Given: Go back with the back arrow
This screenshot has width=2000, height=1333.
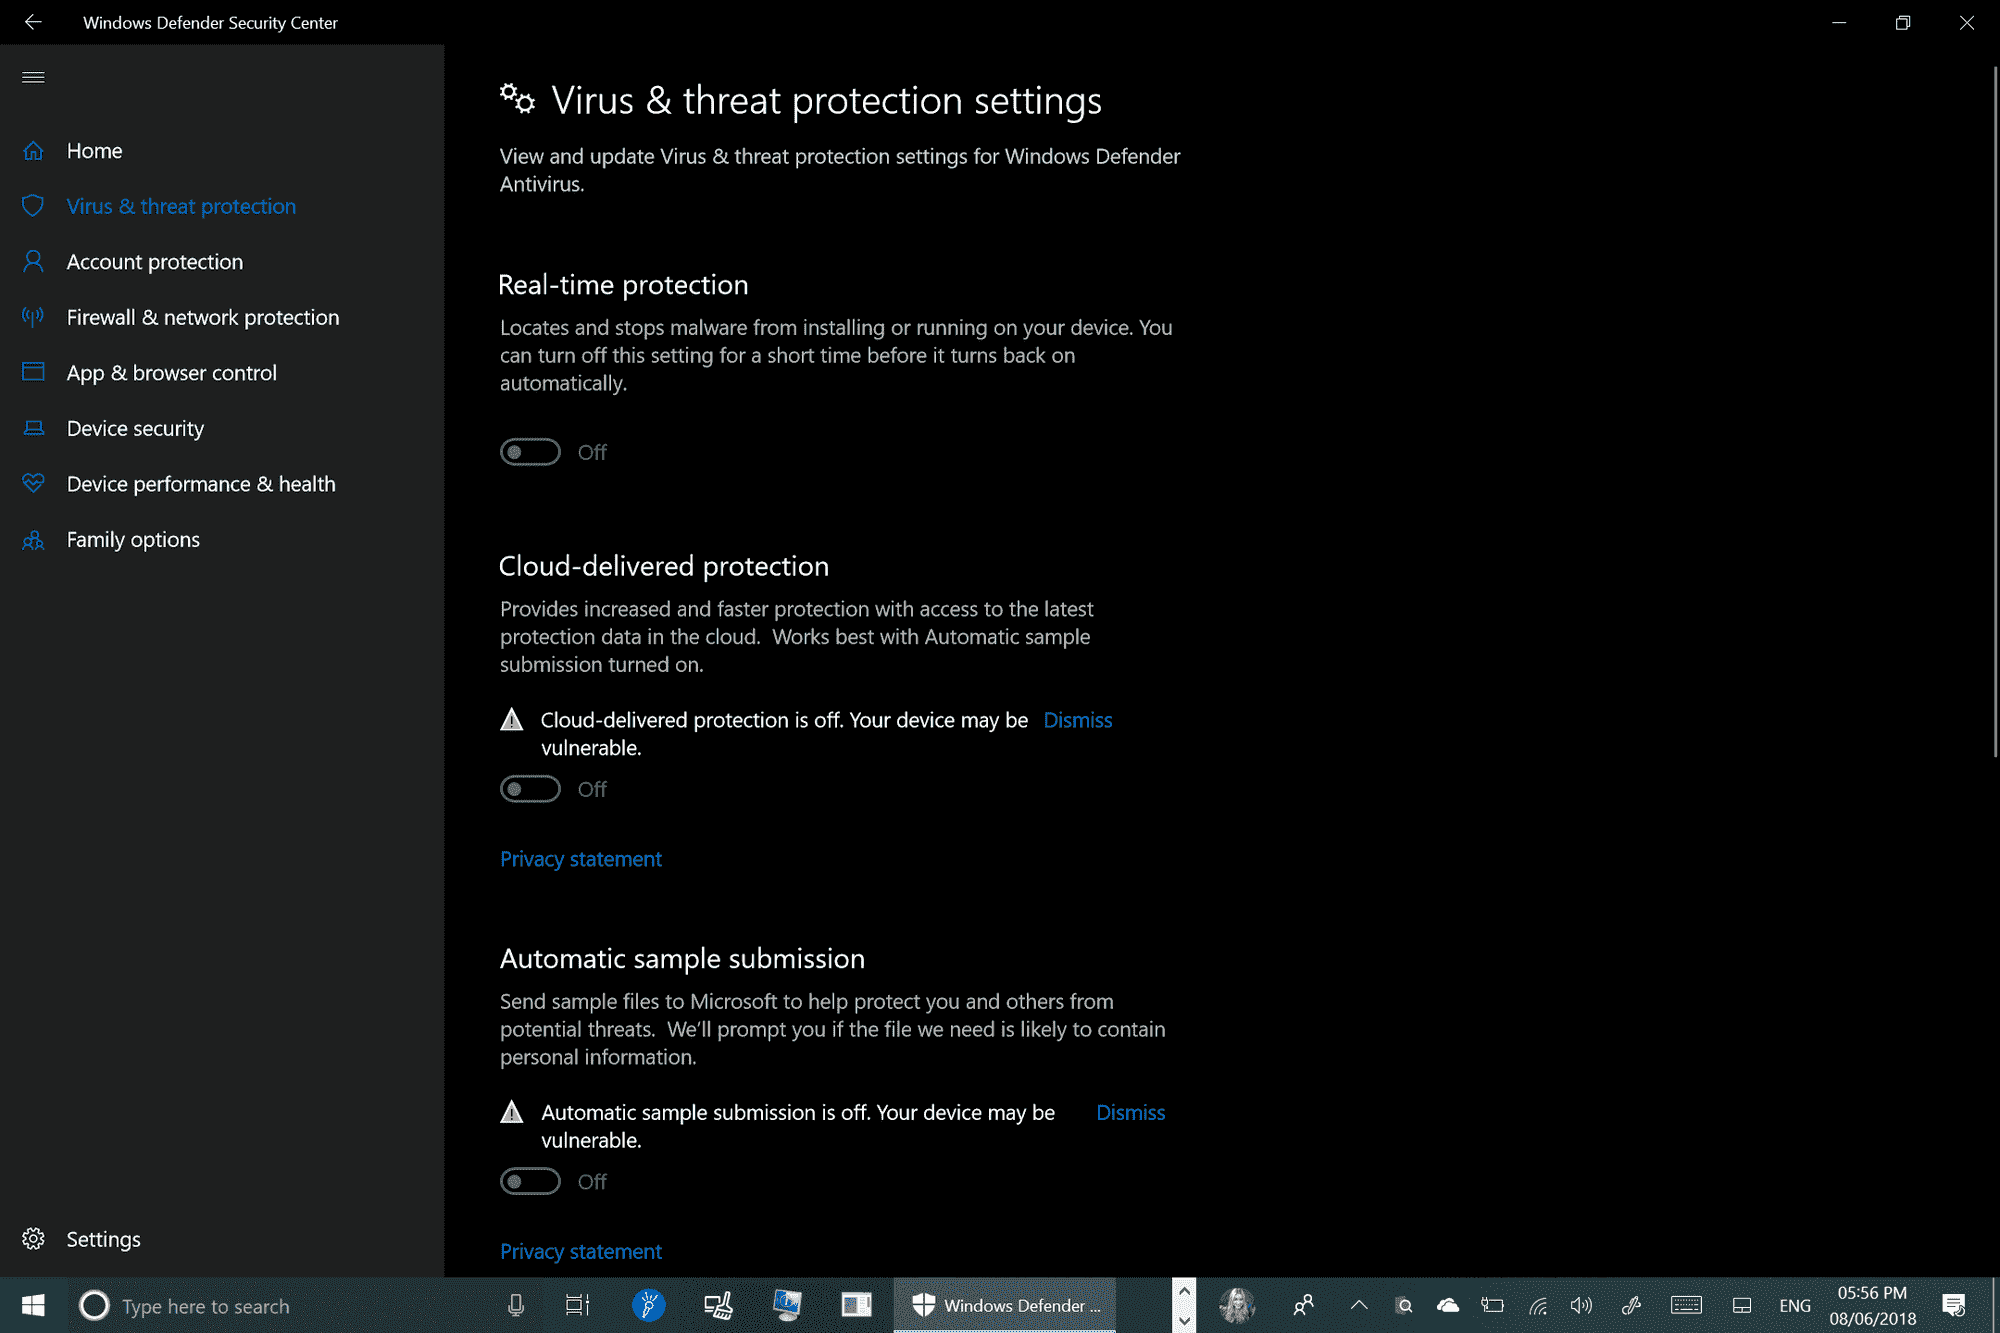Looking at the screenshot, I should point(33,22).
